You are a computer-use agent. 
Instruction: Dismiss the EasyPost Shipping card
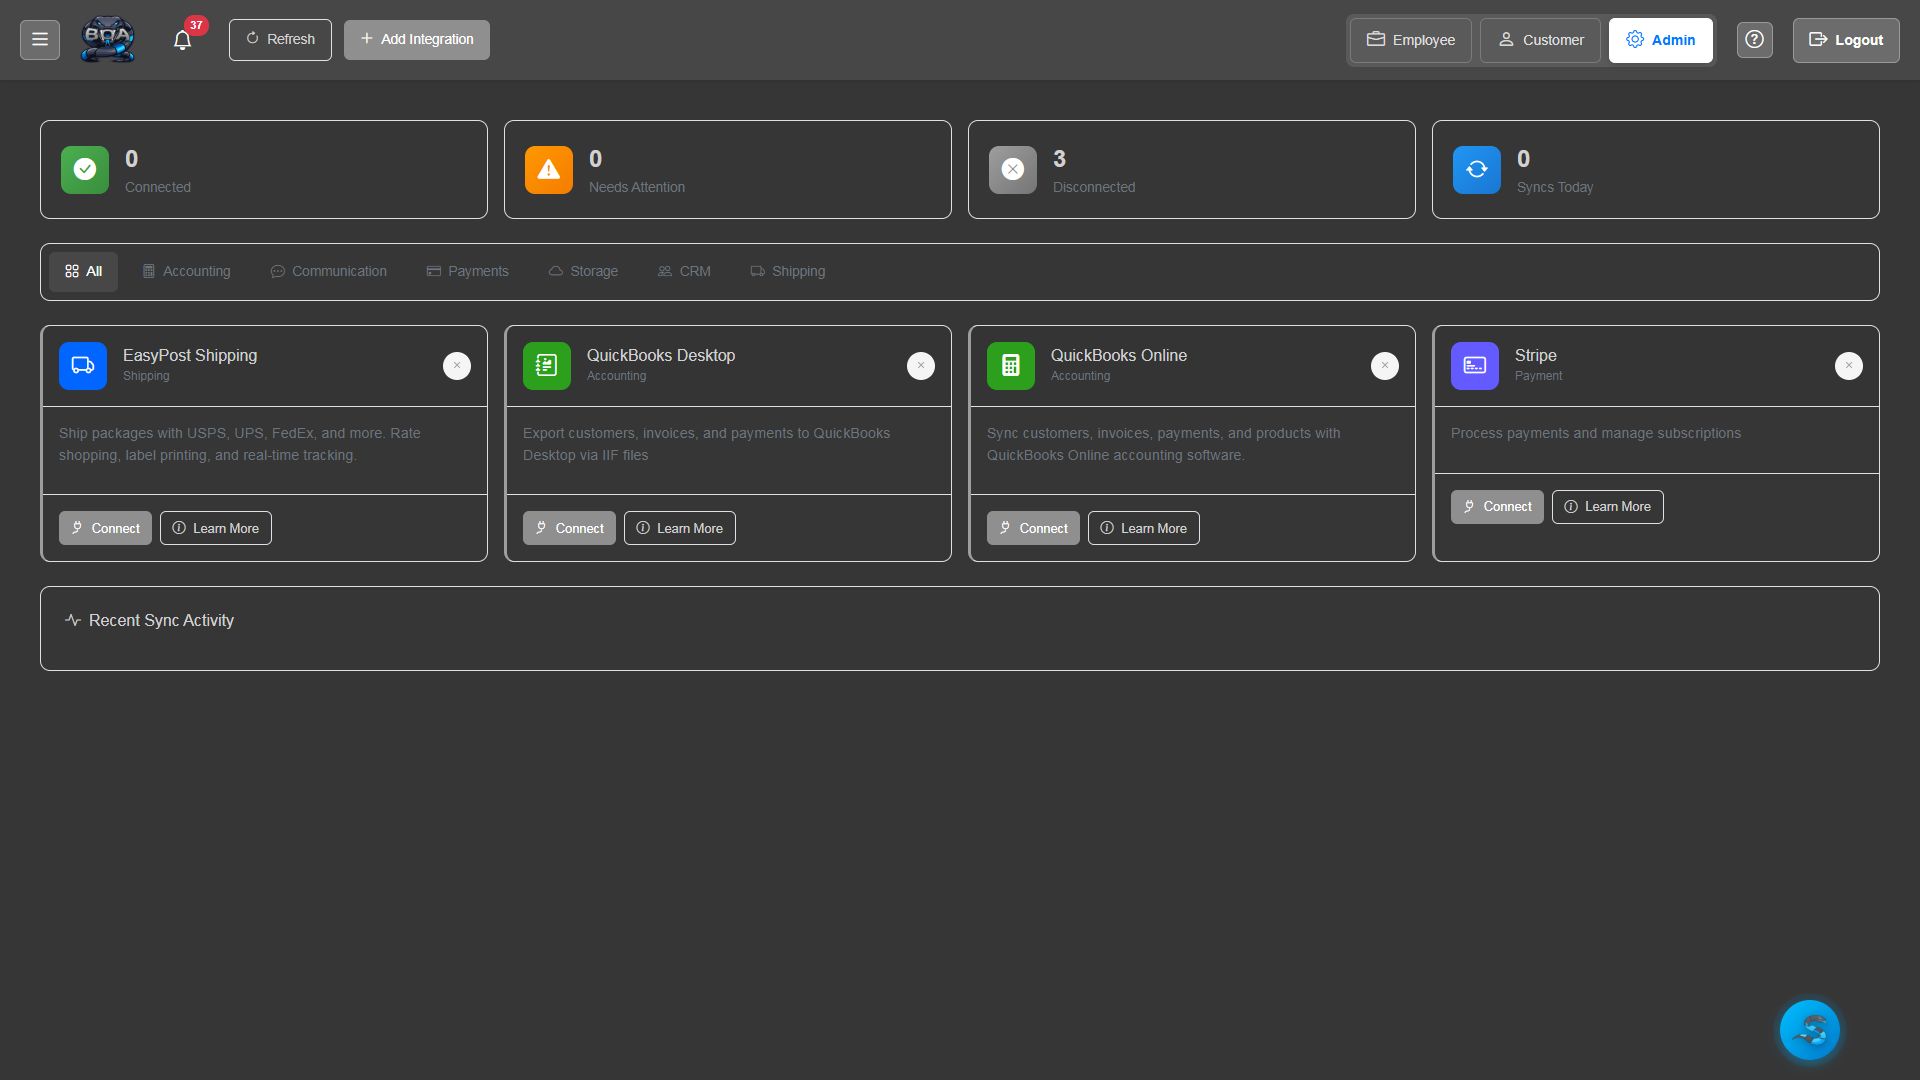[x=456, y=365]
